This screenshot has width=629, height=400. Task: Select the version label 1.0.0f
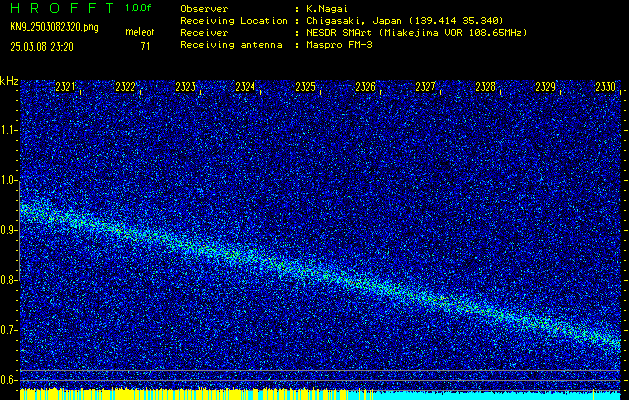click(x=138, y=8)
